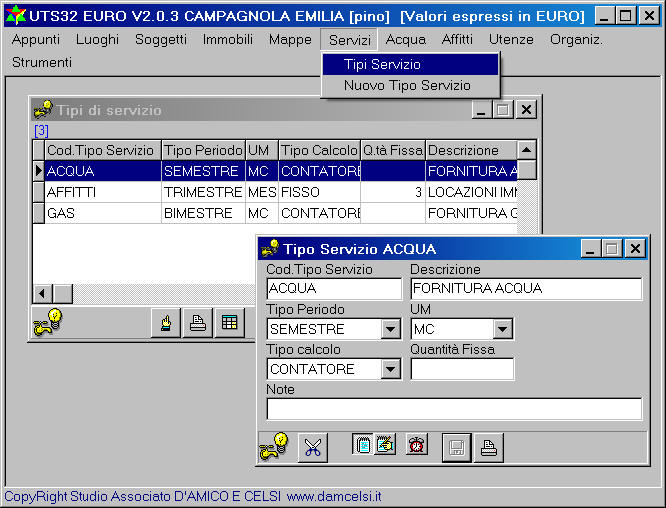Open the Immobili menu
This screenshot has height=508, width=666.
(x=227, y=39)
